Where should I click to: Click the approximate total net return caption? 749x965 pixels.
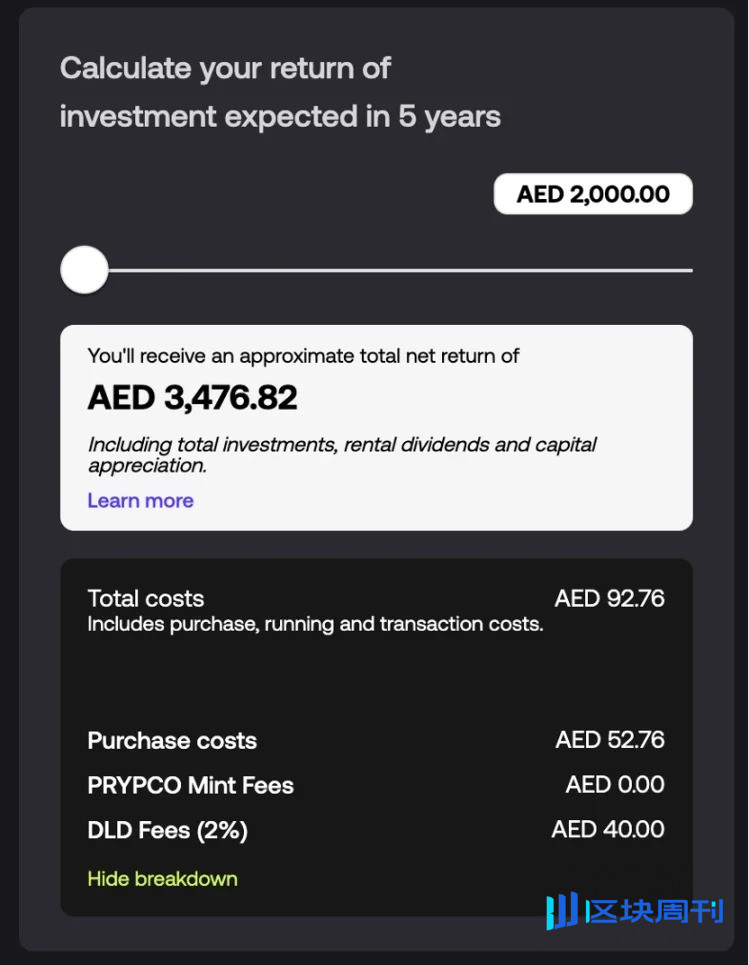[303, 356]
